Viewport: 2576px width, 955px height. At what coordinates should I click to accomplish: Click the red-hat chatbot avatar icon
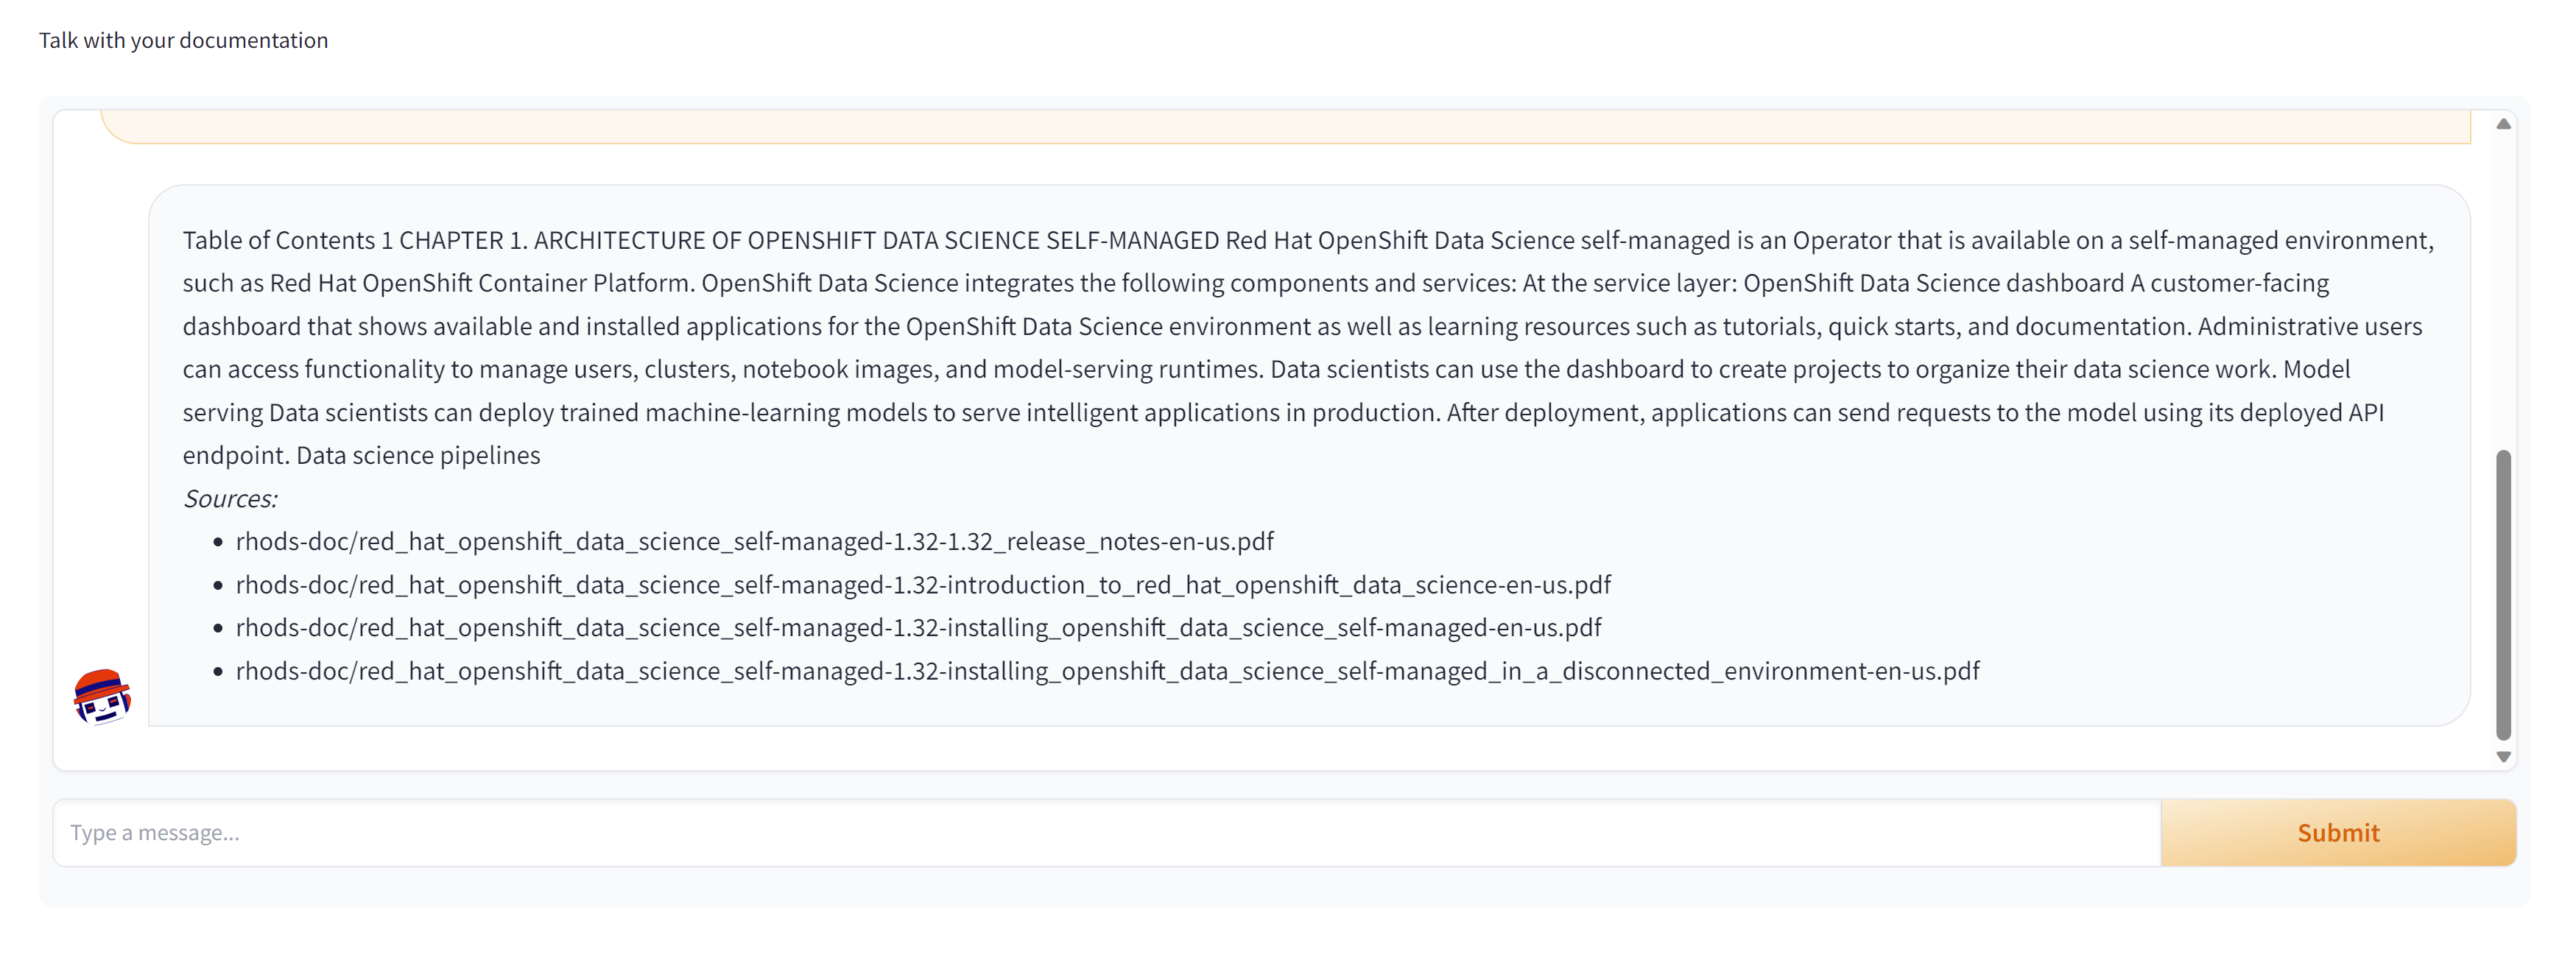pyautogui.click(x=102, y=696)
